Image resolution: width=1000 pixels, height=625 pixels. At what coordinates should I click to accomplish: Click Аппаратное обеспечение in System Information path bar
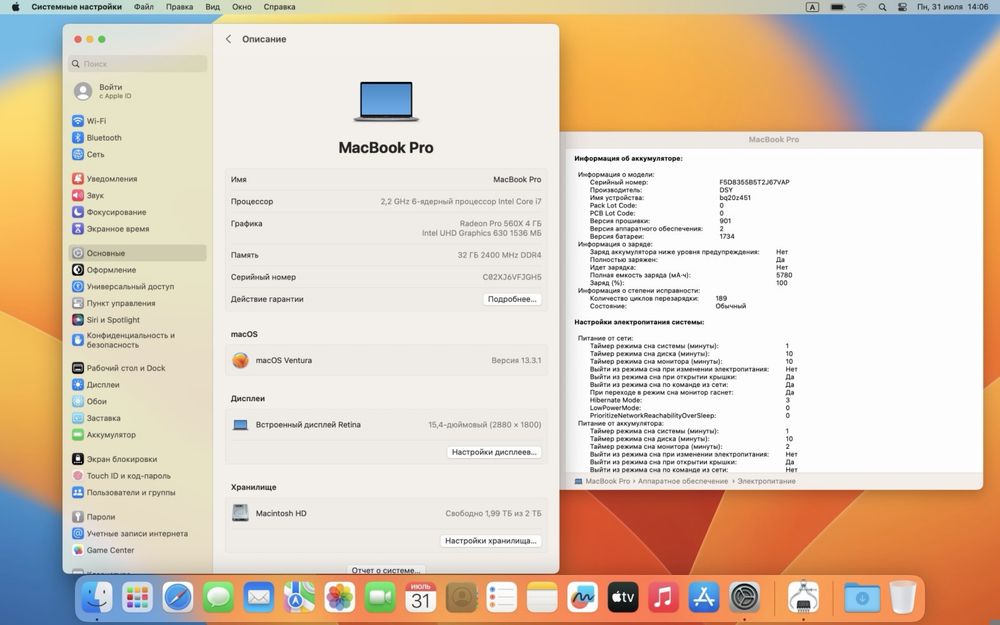[683, 482]
